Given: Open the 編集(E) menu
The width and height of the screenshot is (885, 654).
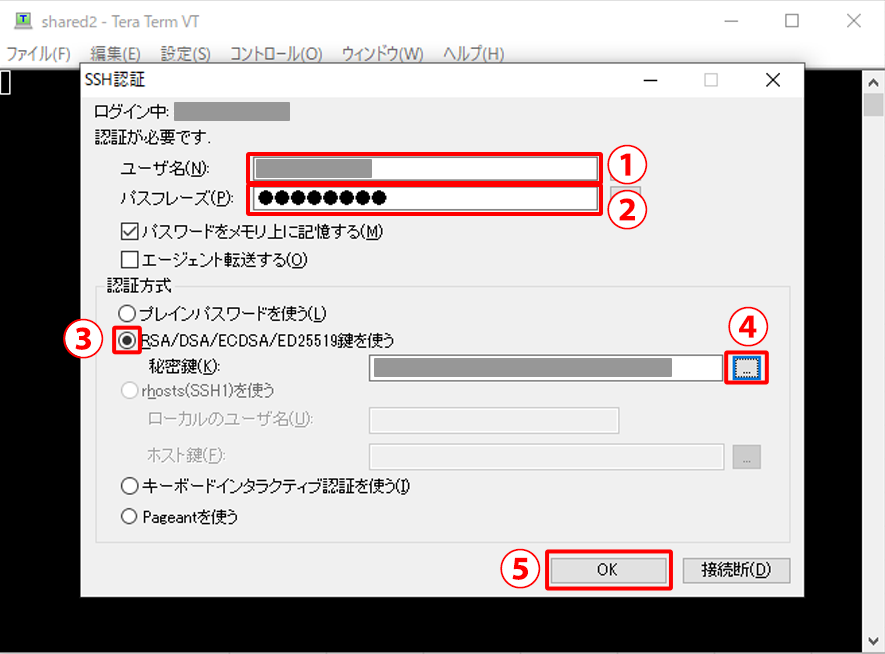Looking at the screenshot, I should coord(115,53).
